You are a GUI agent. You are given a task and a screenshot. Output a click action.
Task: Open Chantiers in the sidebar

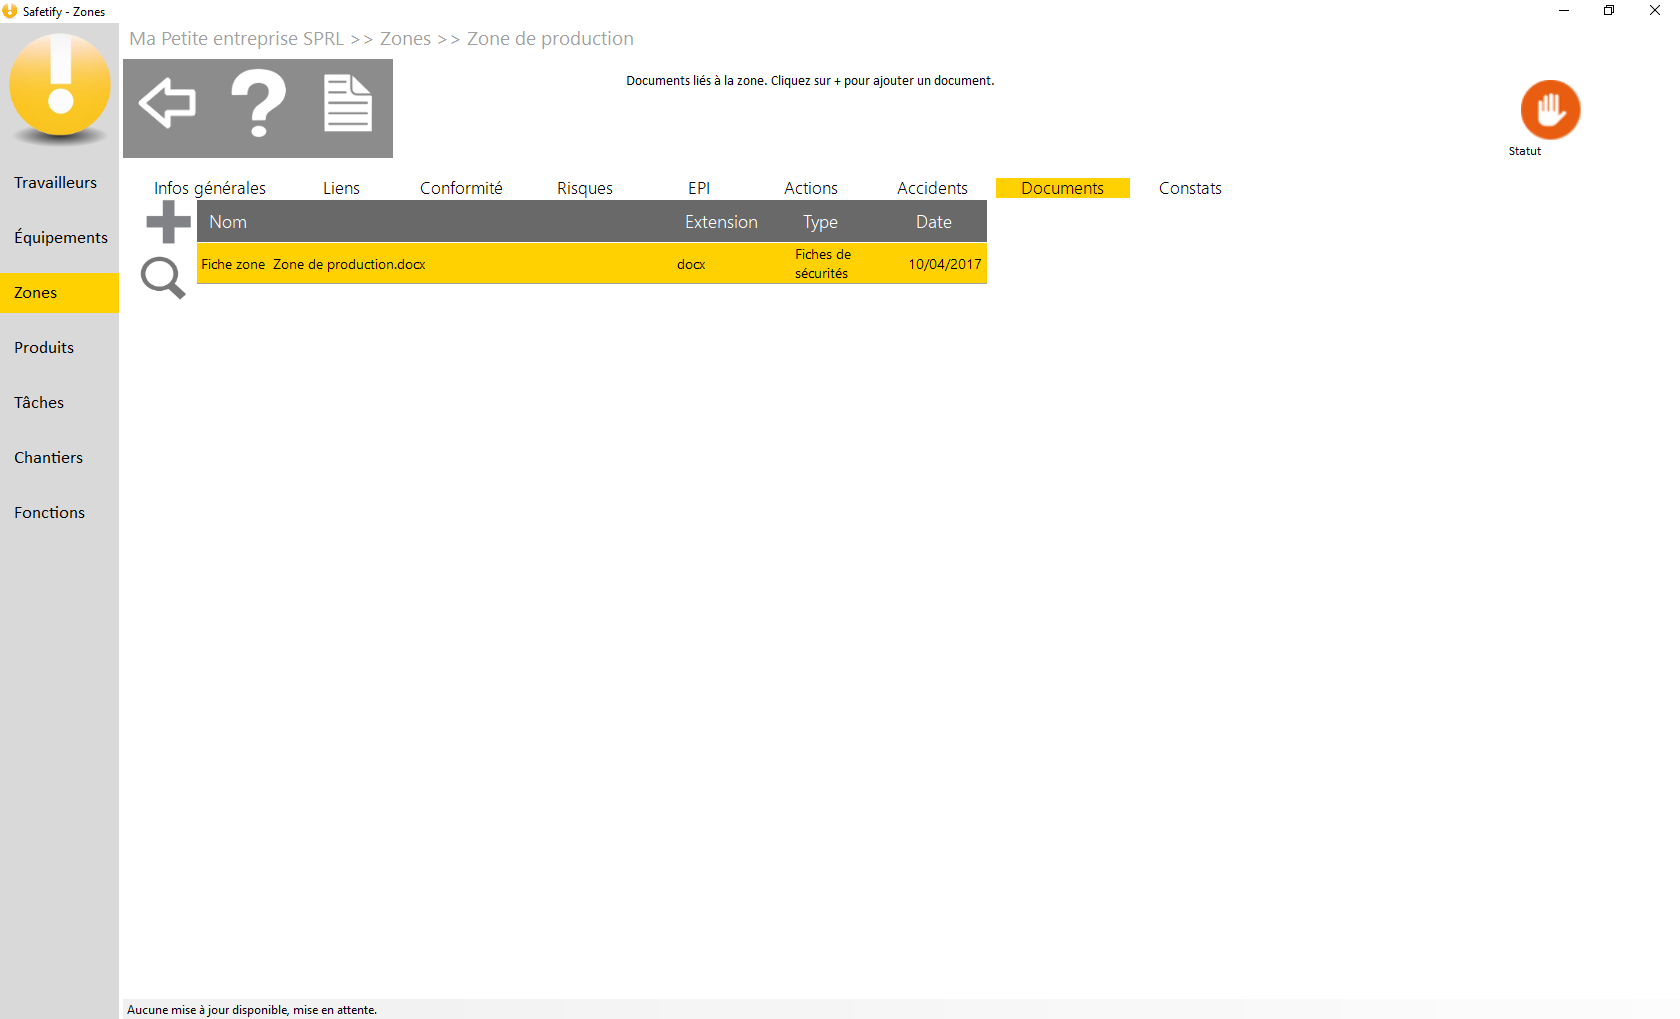coord(59,457)
